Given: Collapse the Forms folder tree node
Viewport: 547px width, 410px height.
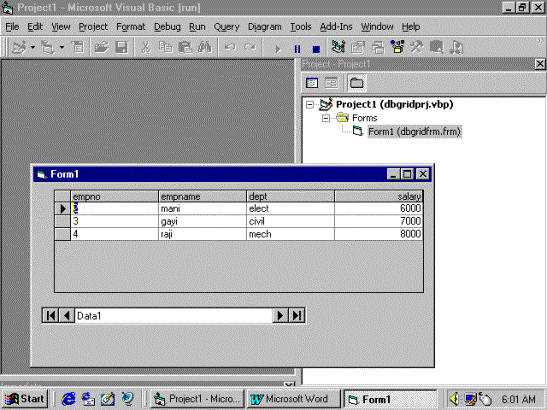Looking at the screenshot, I should (x=326, y=118).
